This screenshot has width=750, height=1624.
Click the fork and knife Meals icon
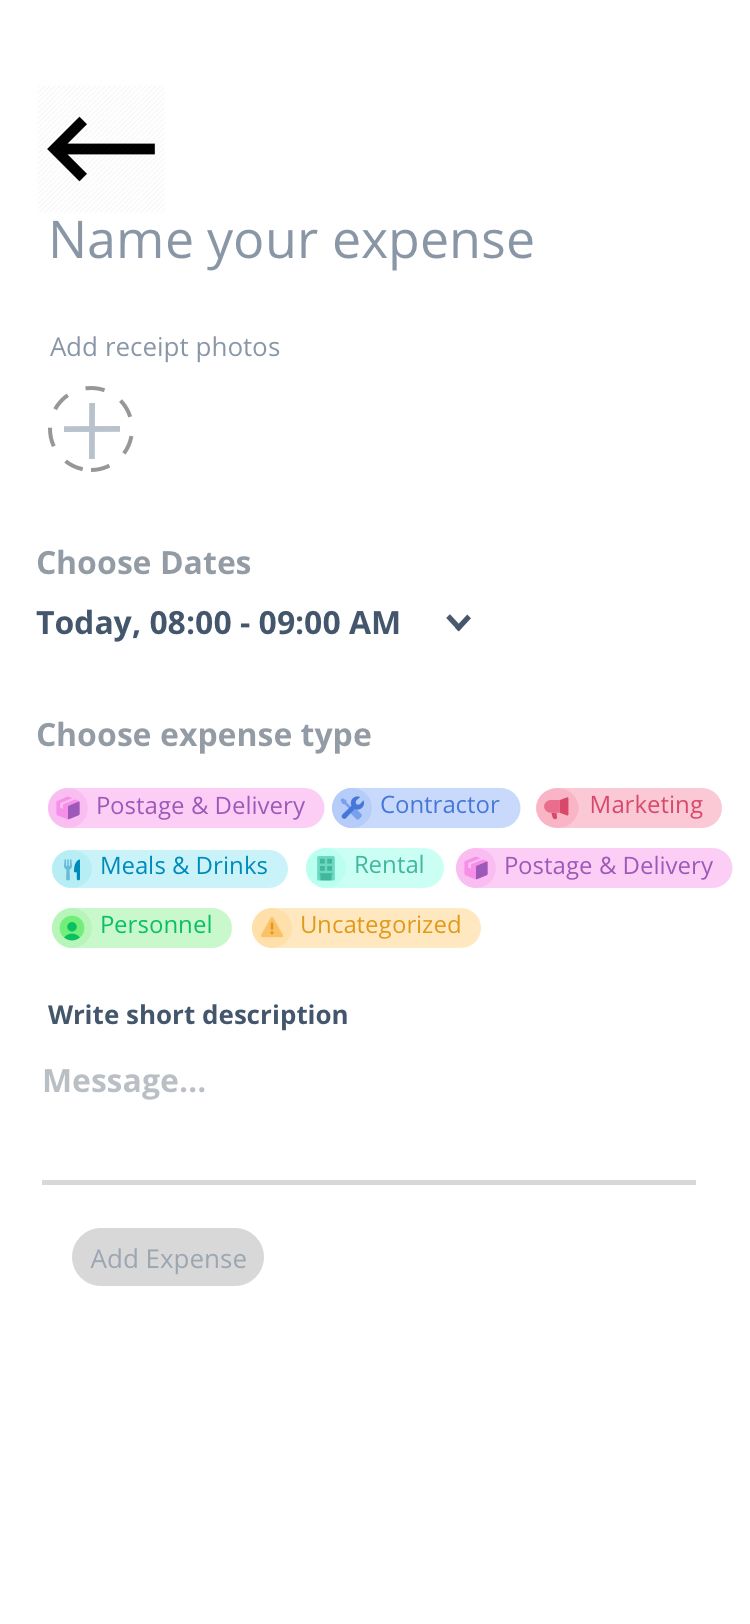click(x=72, y=868)
